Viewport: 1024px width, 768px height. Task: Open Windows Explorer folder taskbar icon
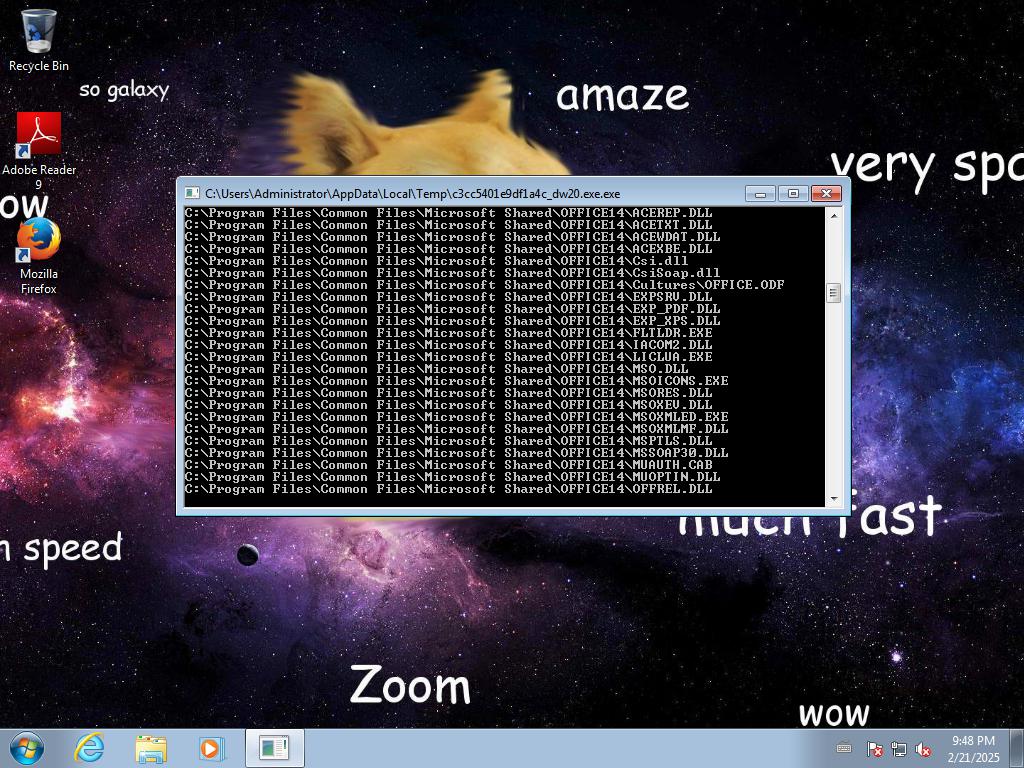tap(151, 748)
